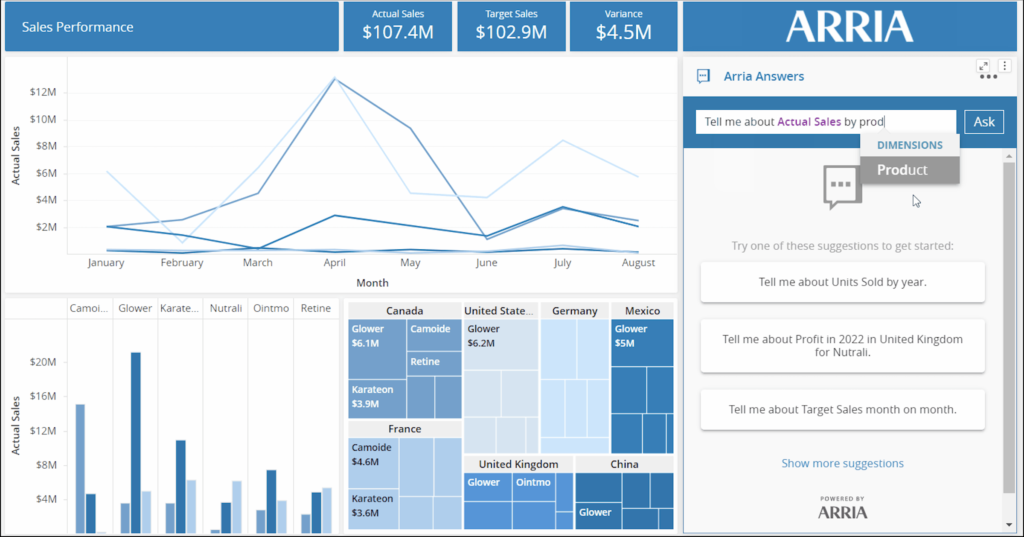Click the Month axis title

pyautogui.click(x=372, y=283)
